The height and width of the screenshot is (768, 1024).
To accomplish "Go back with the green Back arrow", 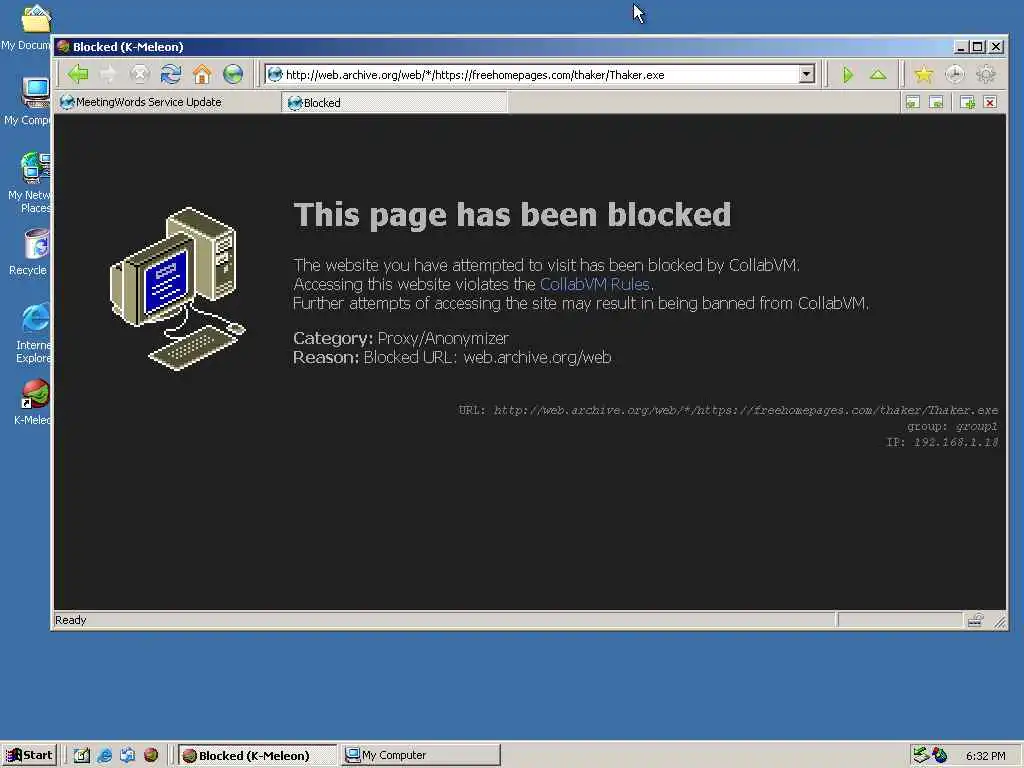I will pyautogui.click(x=78, y=74).
